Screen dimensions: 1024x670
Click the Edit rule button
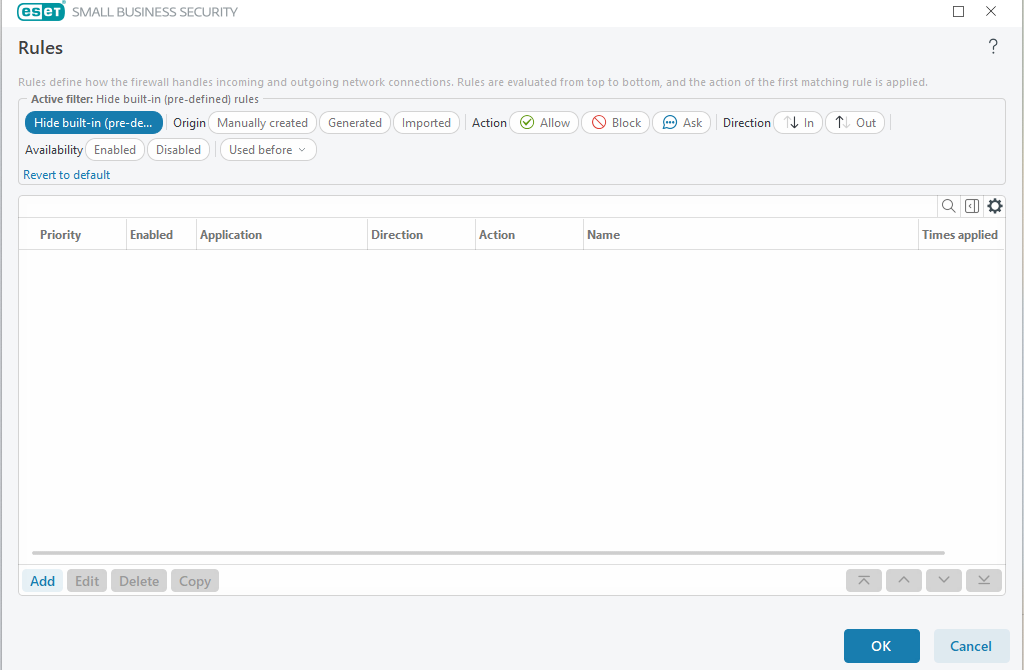point(87,581)
